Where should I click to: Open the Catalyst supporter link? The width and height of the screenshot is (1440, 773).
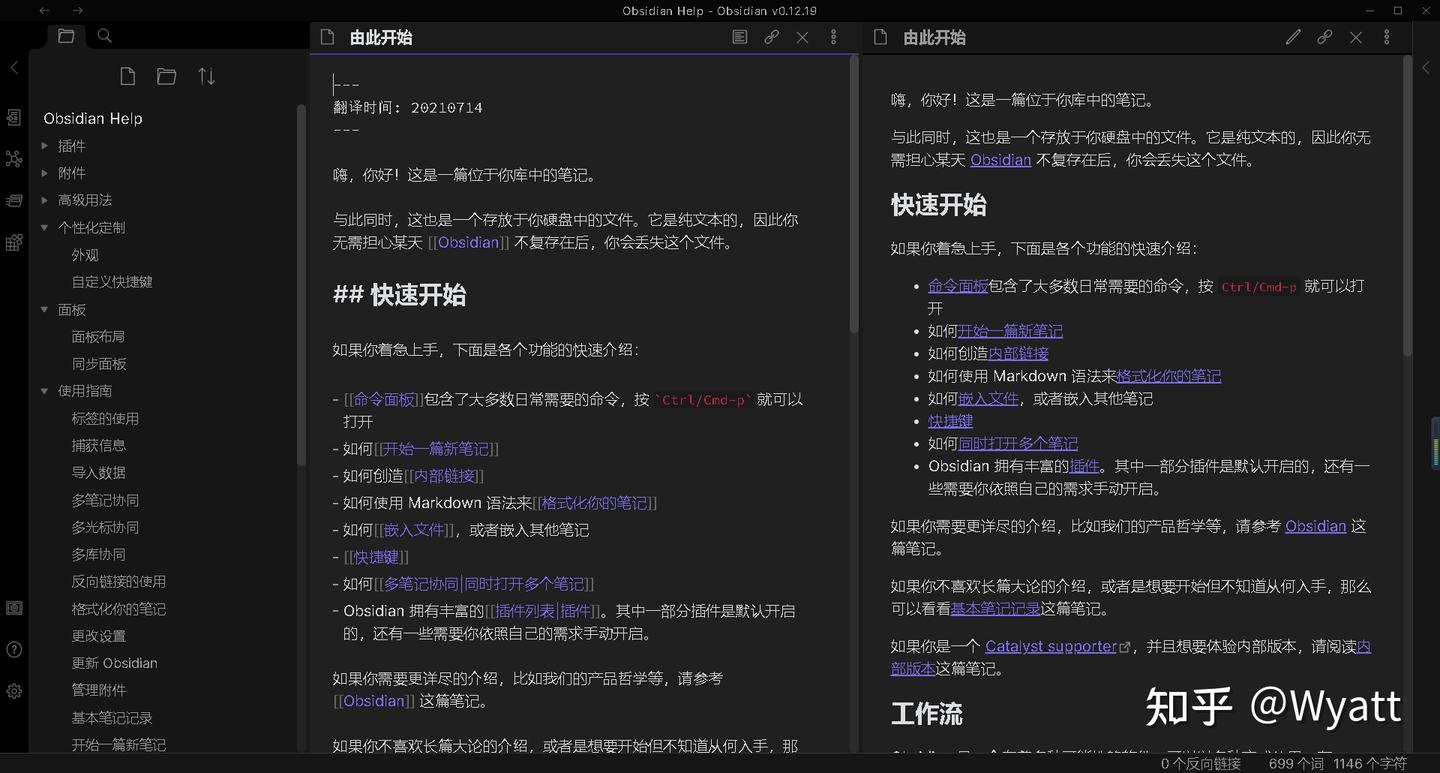pyautogui.click(x=1051, y=645)
